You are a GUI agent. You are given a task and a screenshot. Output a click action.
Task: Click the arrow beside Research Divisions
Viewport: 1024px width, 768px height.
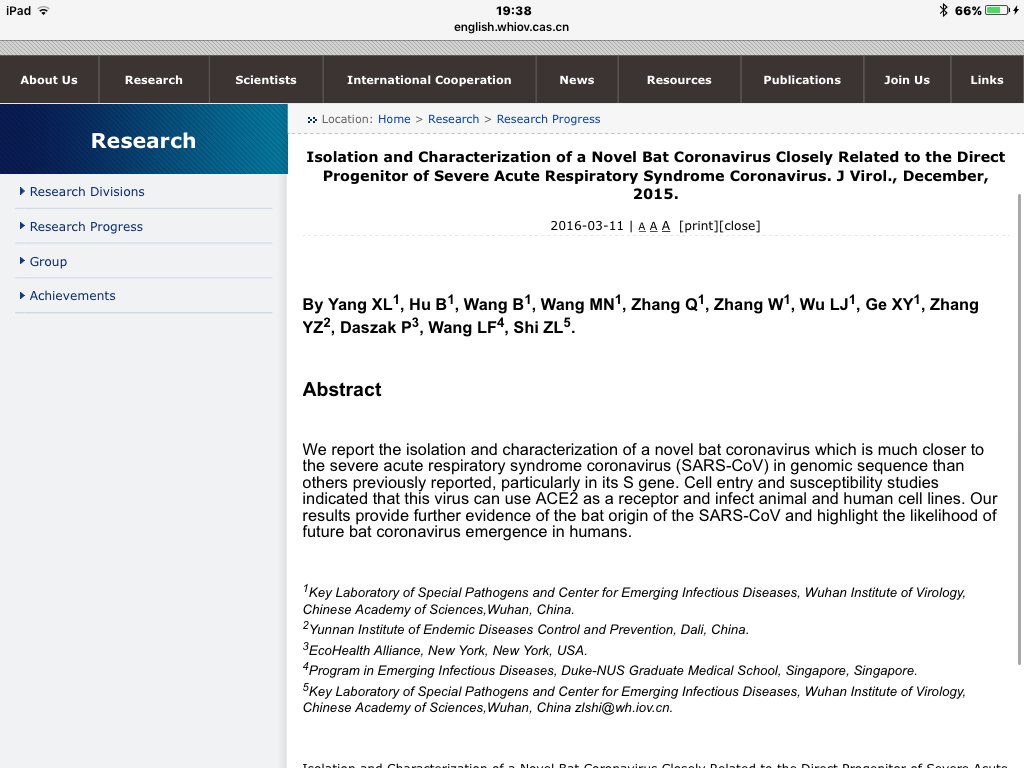tap(22, 191)
